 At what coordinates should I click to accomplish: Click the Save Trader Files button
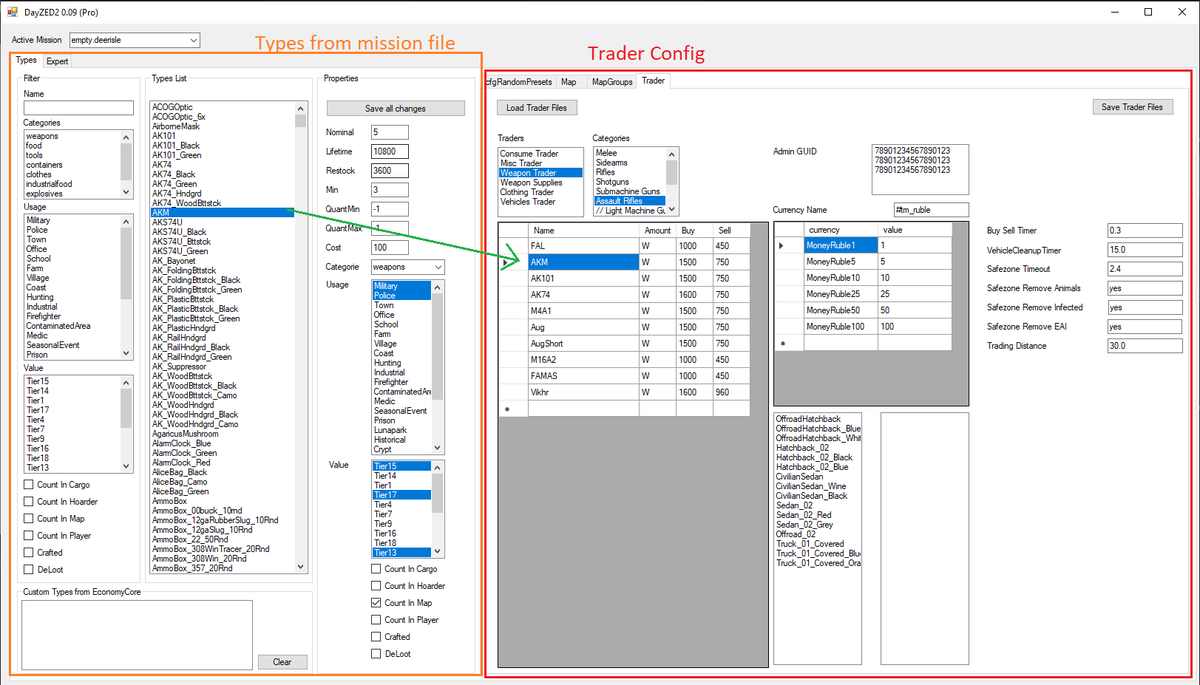point(1132,107)
